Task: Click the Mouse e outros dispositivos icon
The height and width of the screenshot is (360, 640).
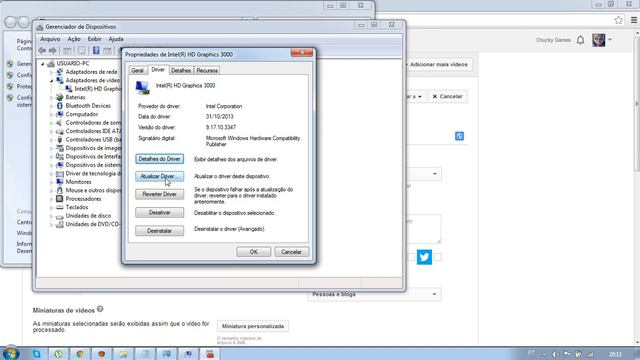Action: click(60, 191)
